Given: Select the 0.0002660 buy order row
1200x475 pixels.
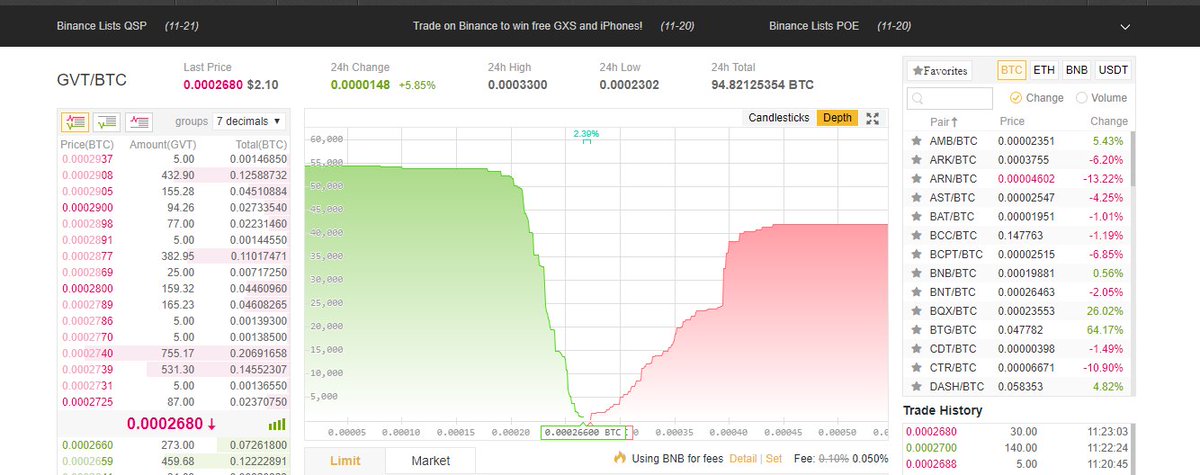Looking at the screenshot, I should pyautogui.click(x=174, y=443).
